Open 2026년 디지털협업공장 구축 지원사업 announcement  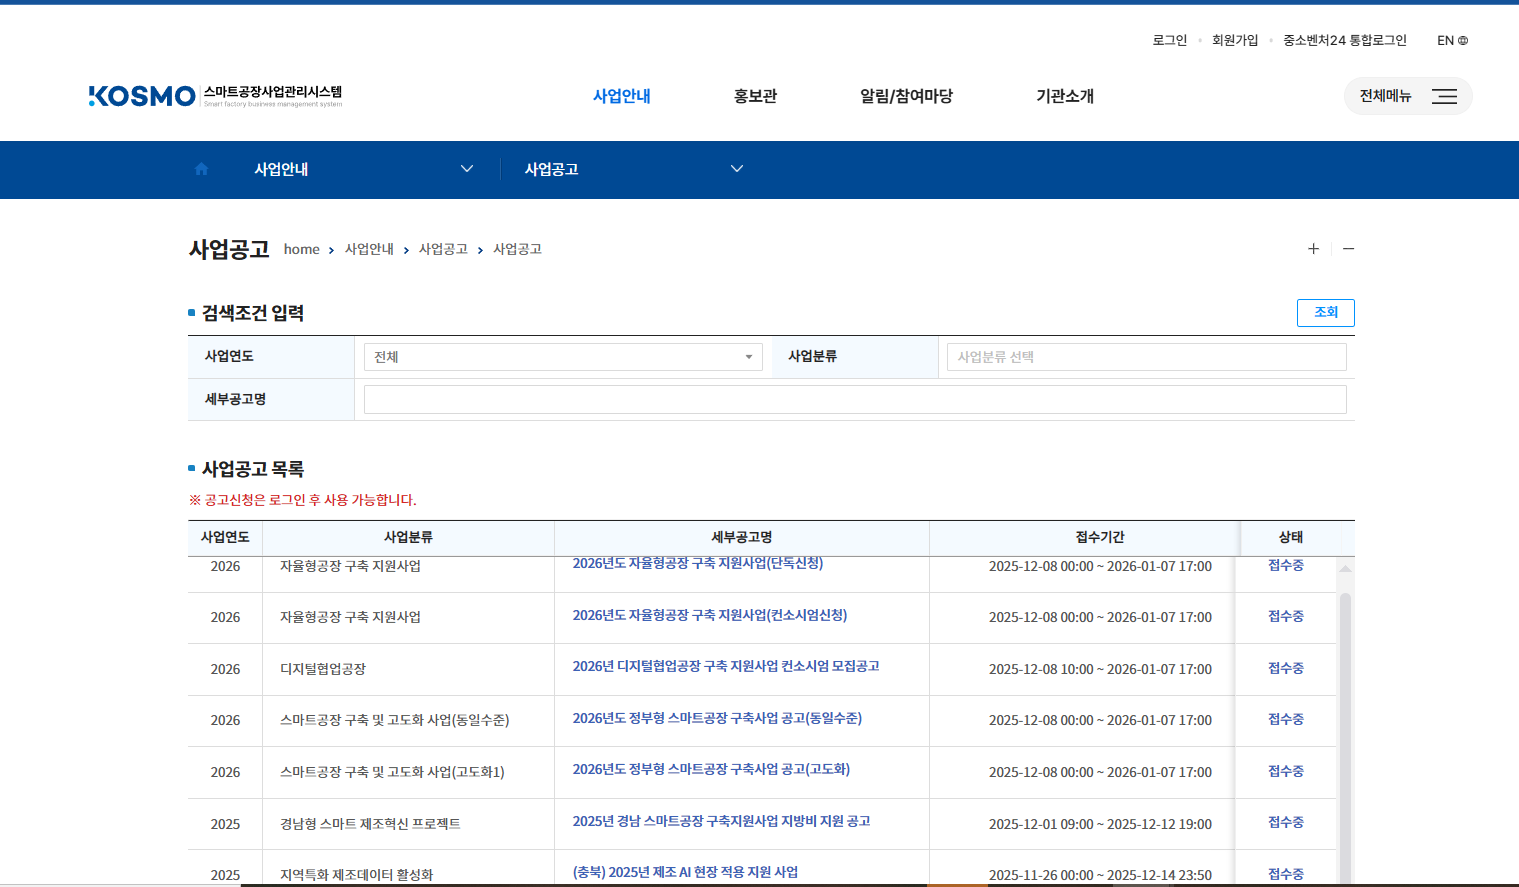tap(725, 667)
